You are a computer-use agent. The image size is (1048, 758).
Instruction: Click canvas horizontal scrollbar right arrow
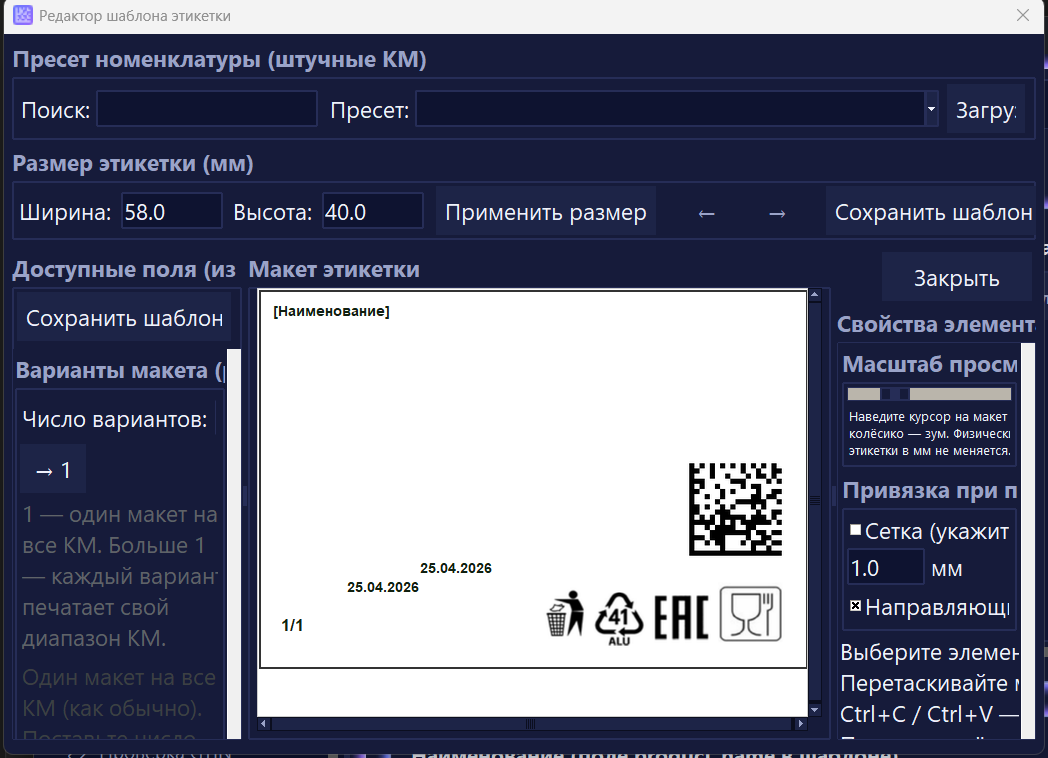800,723
